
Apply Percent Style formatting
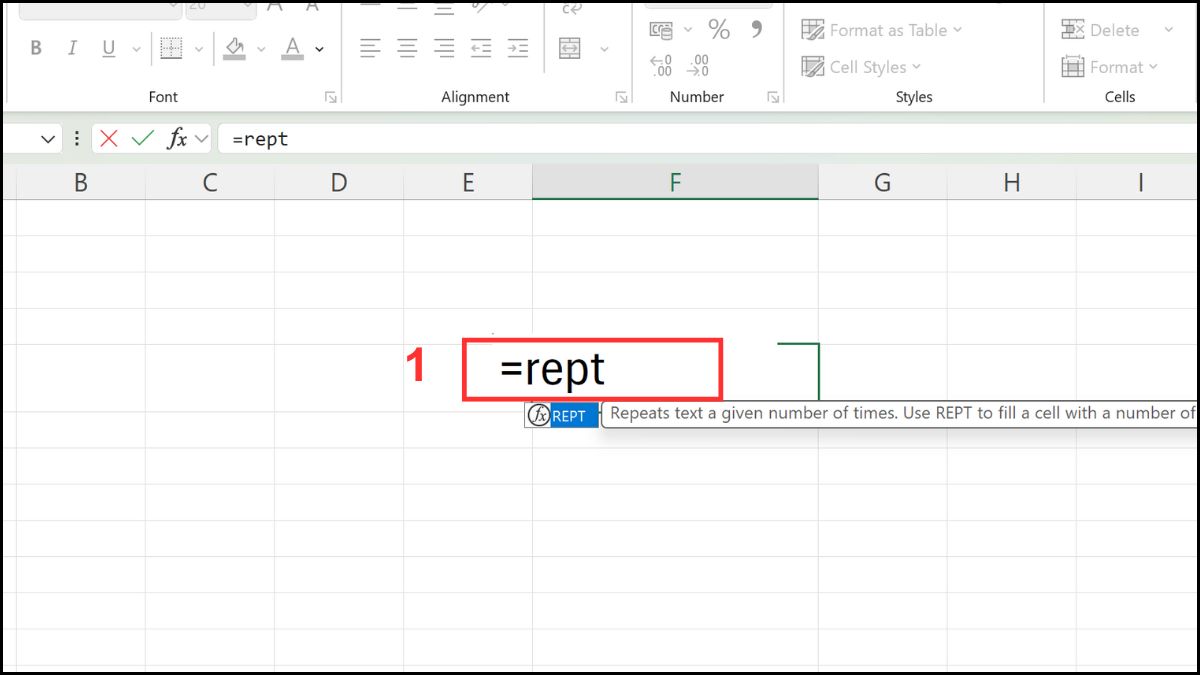coord(718,30)
